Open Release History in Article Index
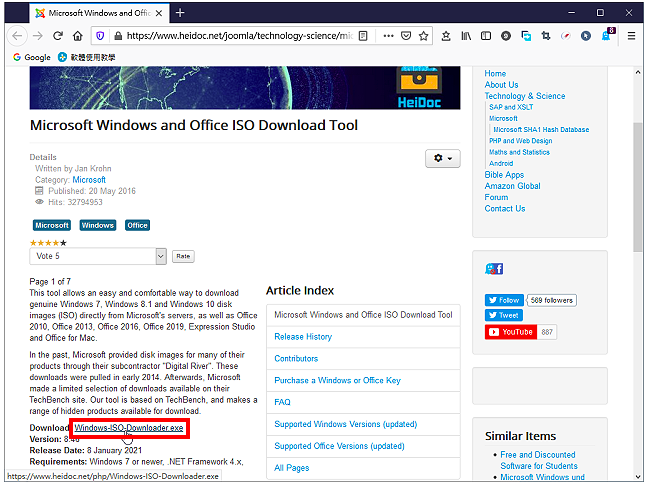 click(x=303, y=337)
